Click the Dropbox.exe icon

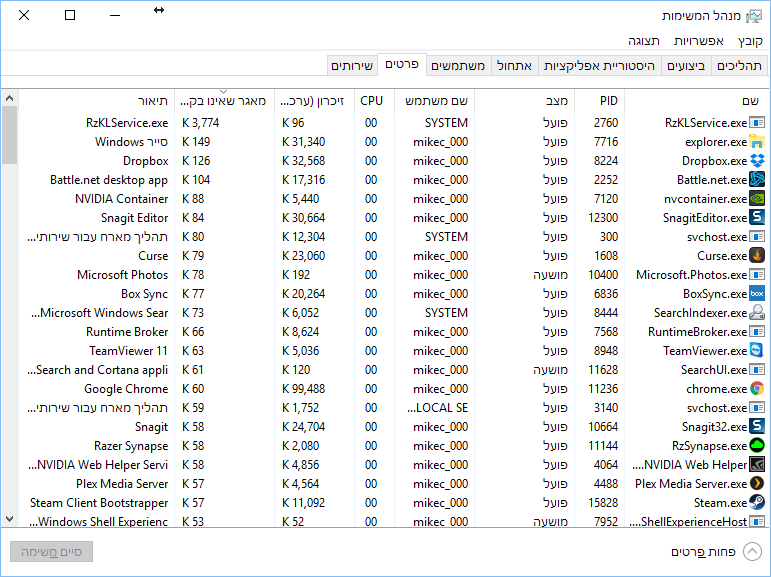[757, 160]
